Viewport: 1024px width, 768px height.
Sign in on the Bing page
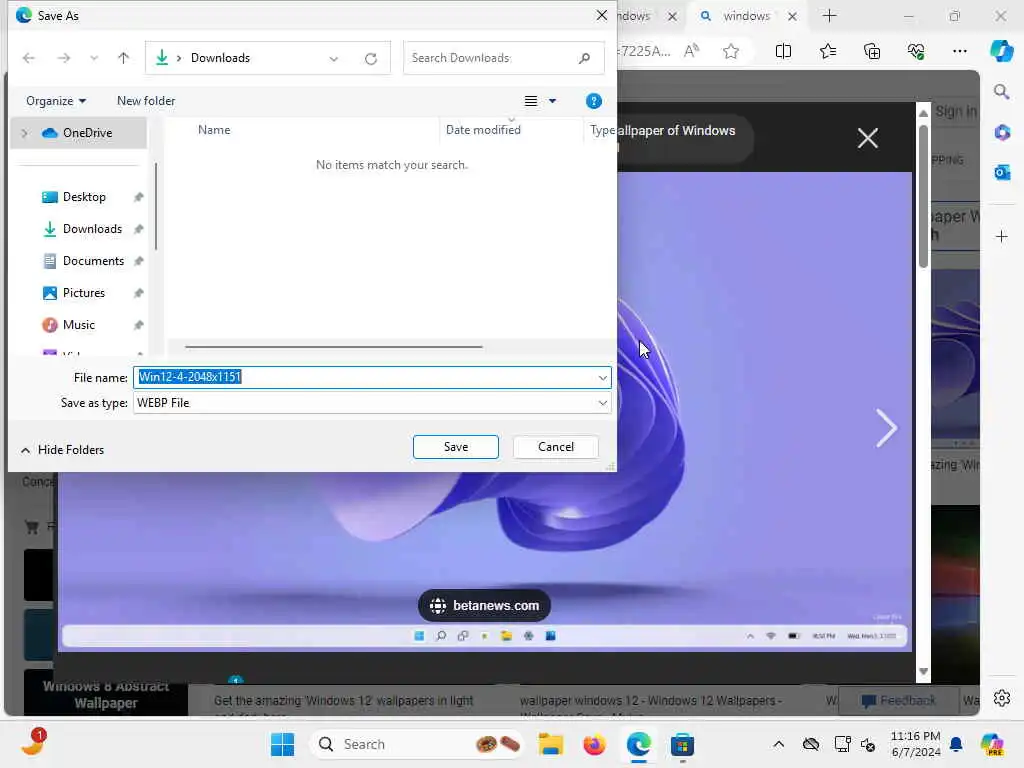(956, 112)
